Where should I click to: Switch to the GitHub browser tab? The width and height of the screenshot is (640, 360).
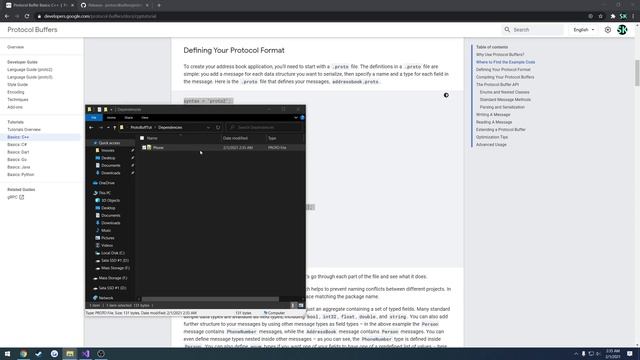click(114, 5)
